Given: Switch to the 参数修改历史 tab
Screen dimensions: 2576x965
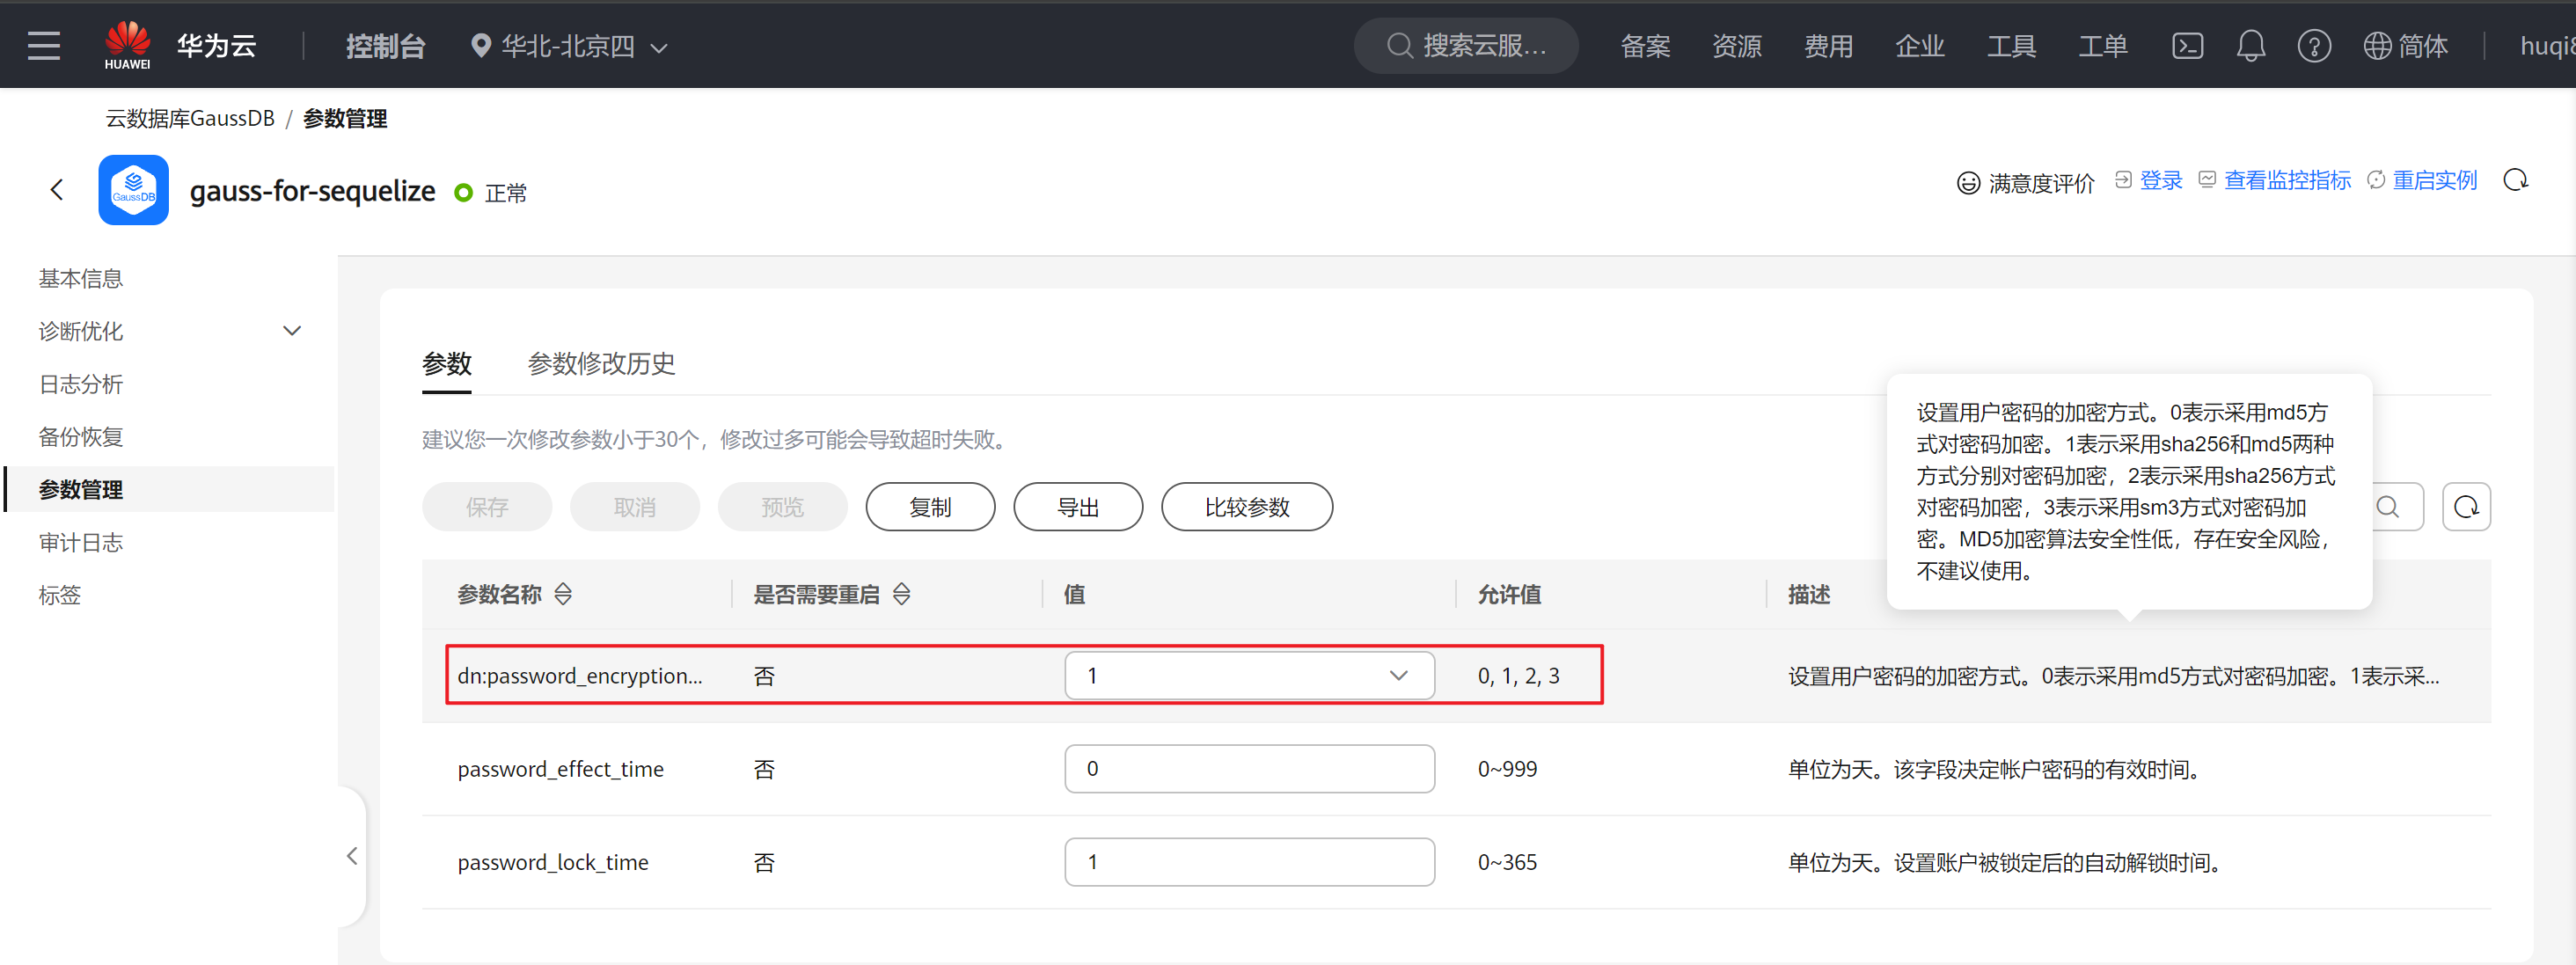Looking at the screenshot, I should pyautogui.click(x=601, y=364).
